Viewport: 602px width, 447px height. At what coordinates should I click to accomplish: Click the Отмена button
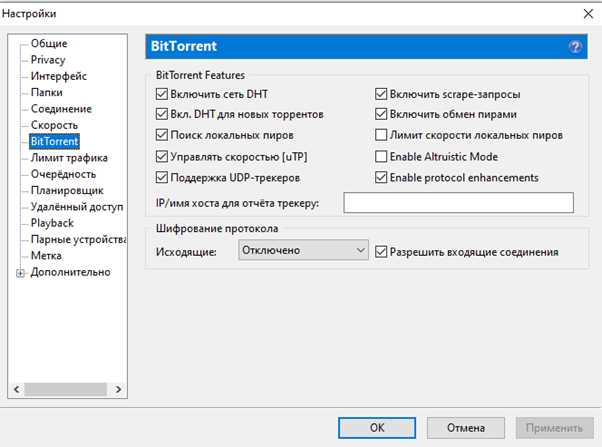point(466,428)
